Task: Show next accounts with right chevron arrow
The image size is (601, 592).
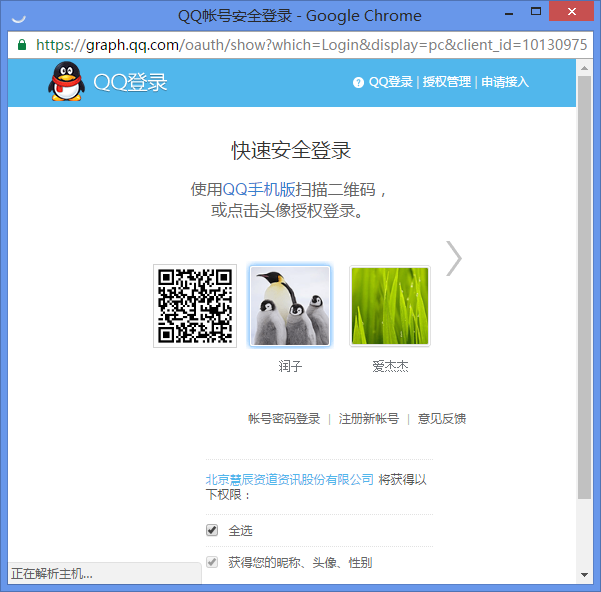Action: click(x=454, y=258)
